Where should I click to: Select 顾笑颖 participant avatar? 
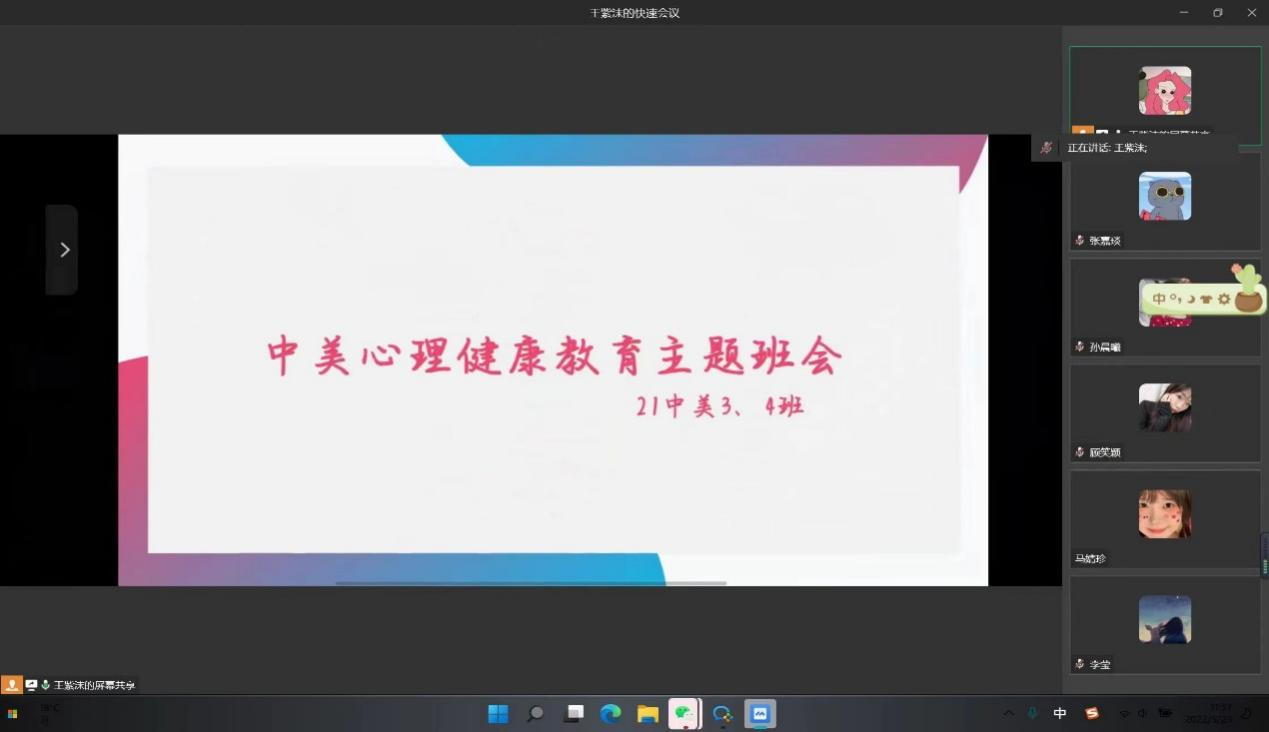click(1165, 408)
